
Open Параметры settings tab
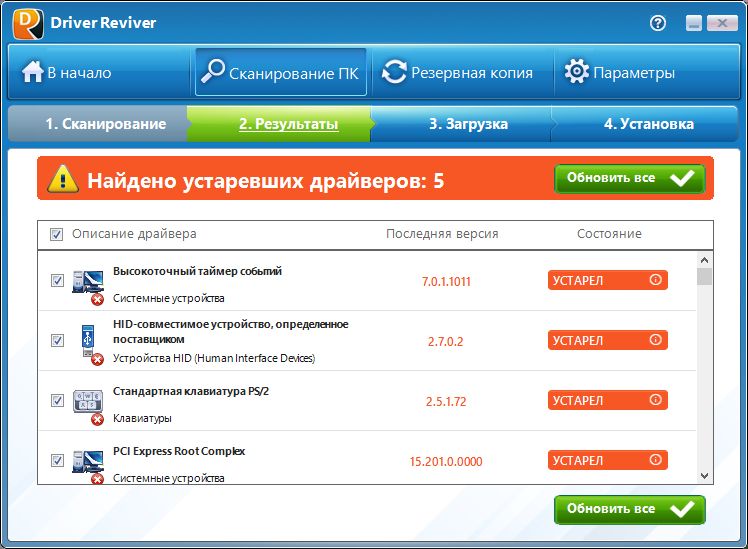coord(646,73)
